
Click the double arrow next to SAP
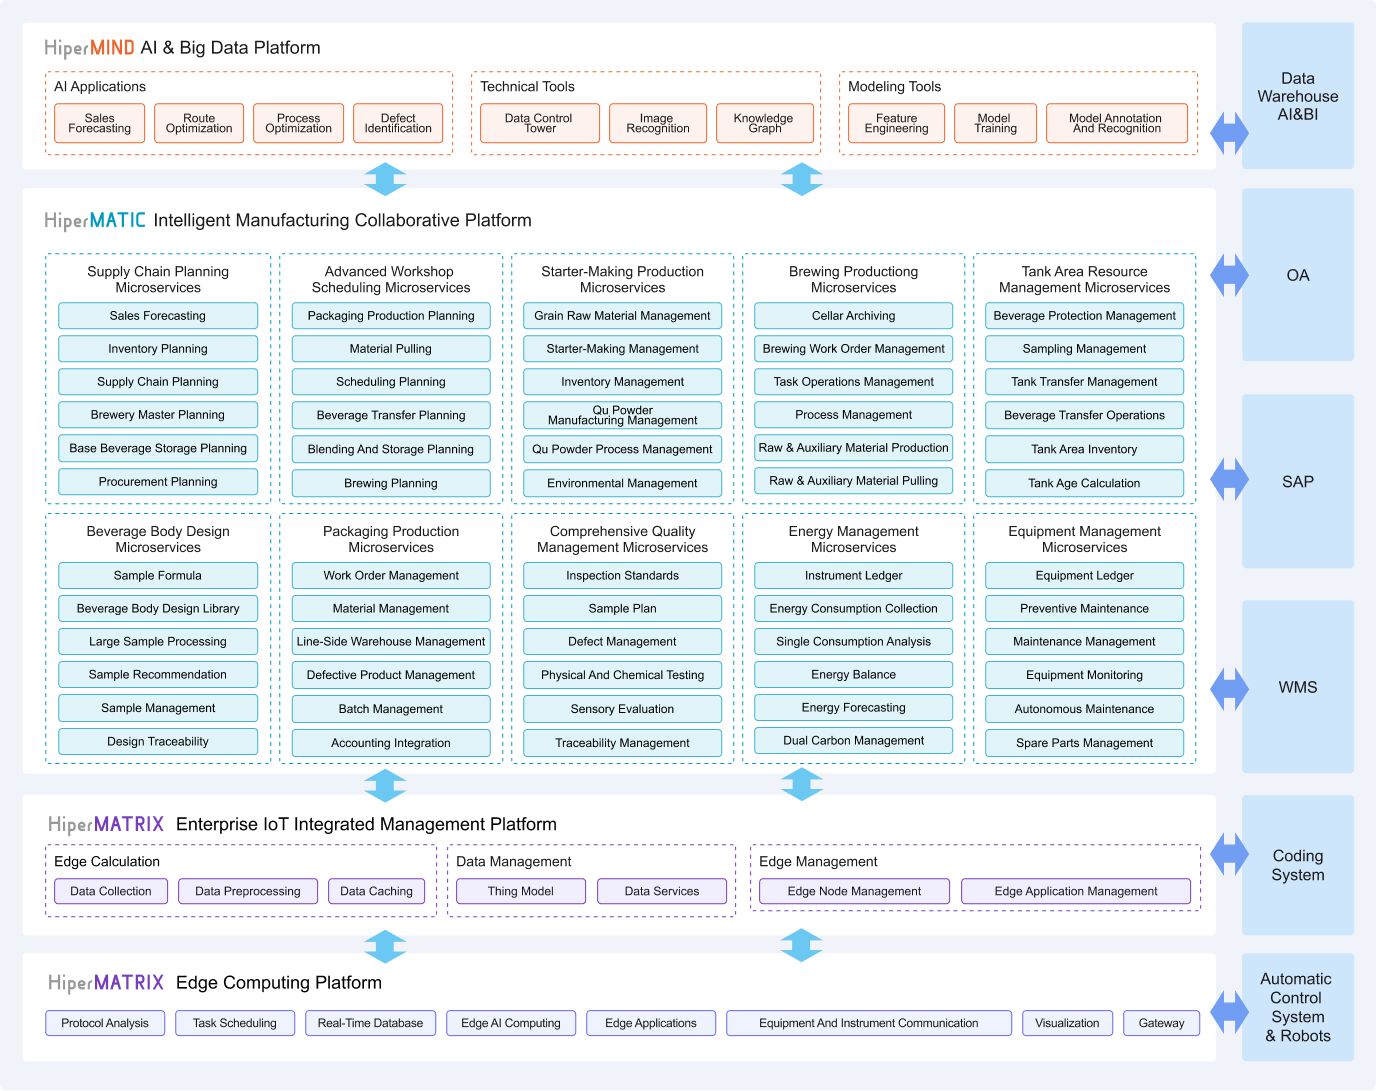(x=1229, y=480)
